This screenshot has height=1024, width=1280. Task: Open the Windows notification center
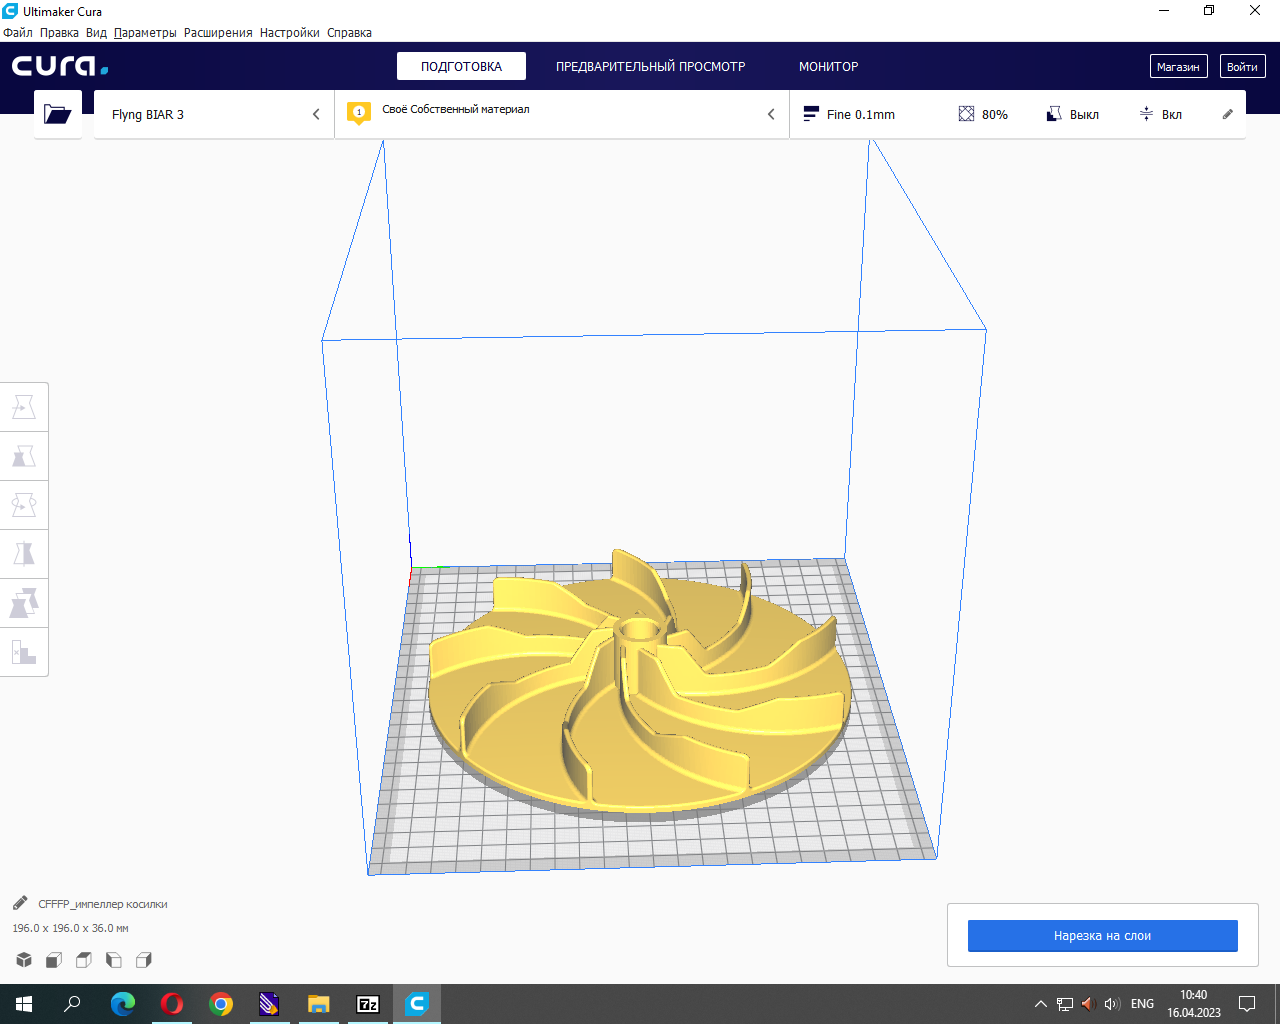click(x=1247, y=1004)
